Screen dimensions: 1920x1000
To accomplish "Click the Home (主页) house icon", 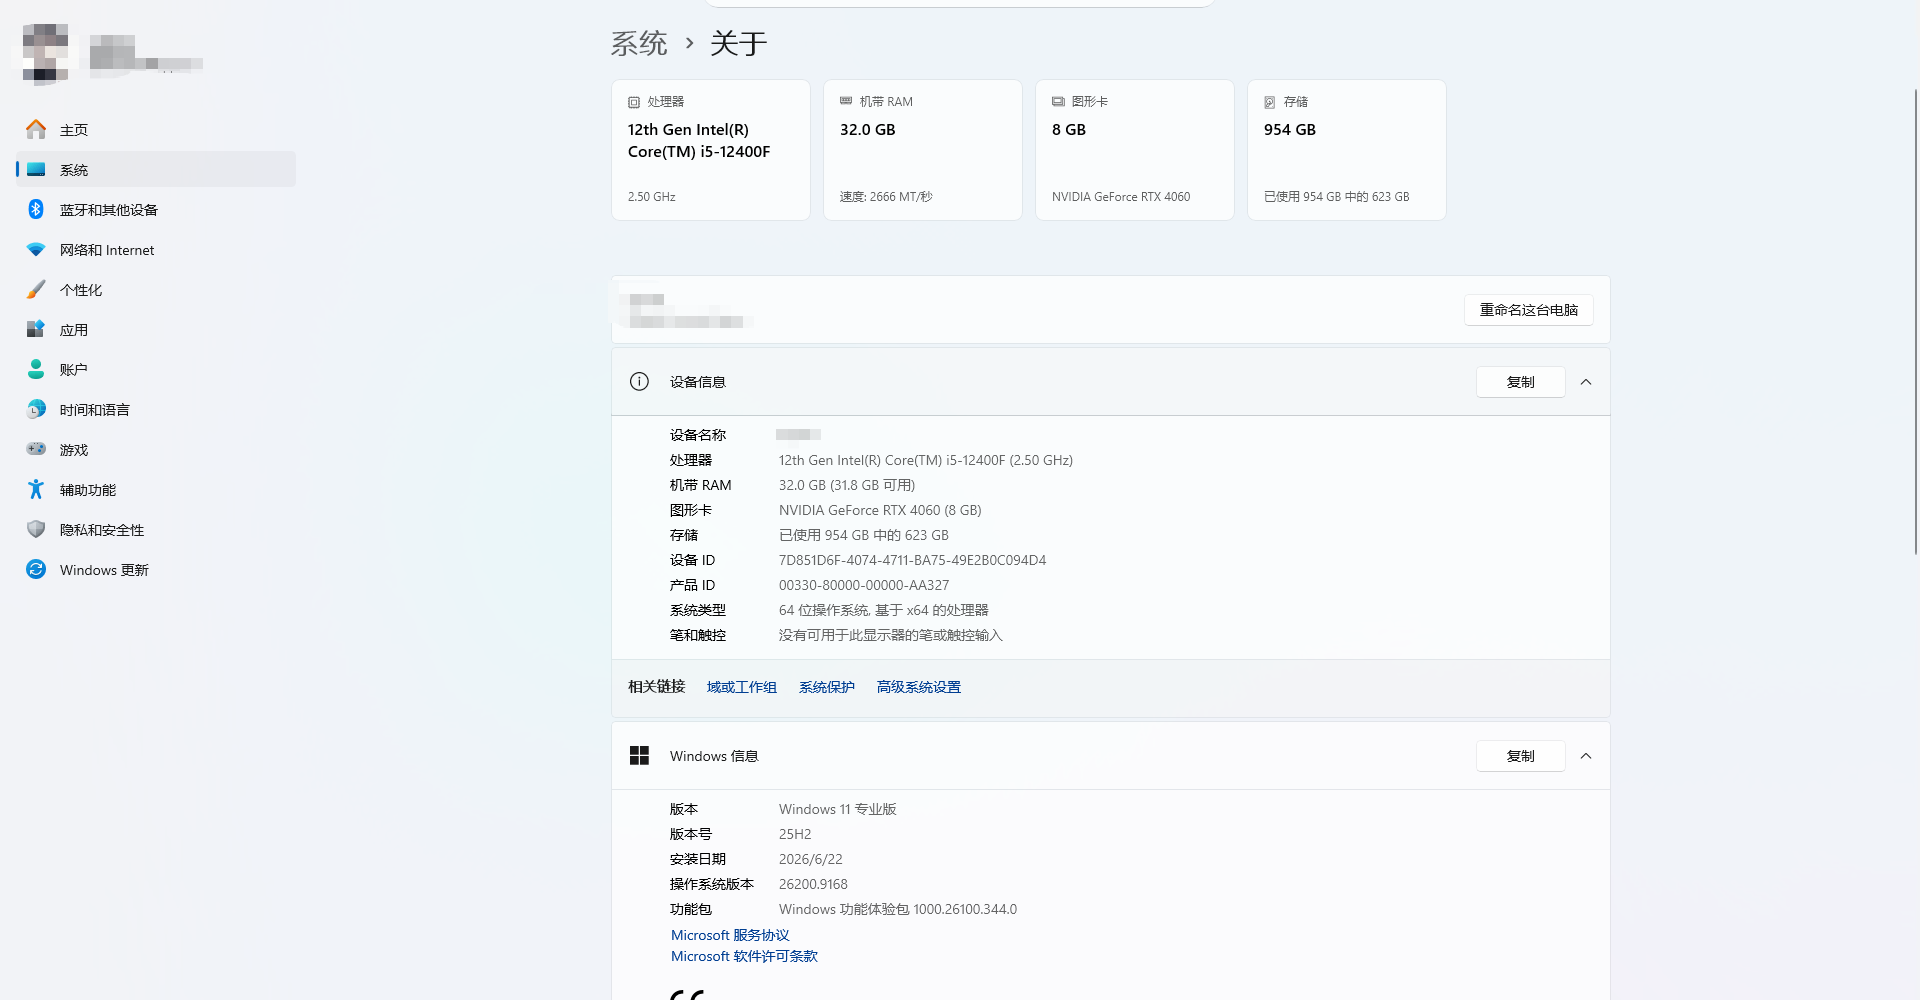I will tap(36, 129).
